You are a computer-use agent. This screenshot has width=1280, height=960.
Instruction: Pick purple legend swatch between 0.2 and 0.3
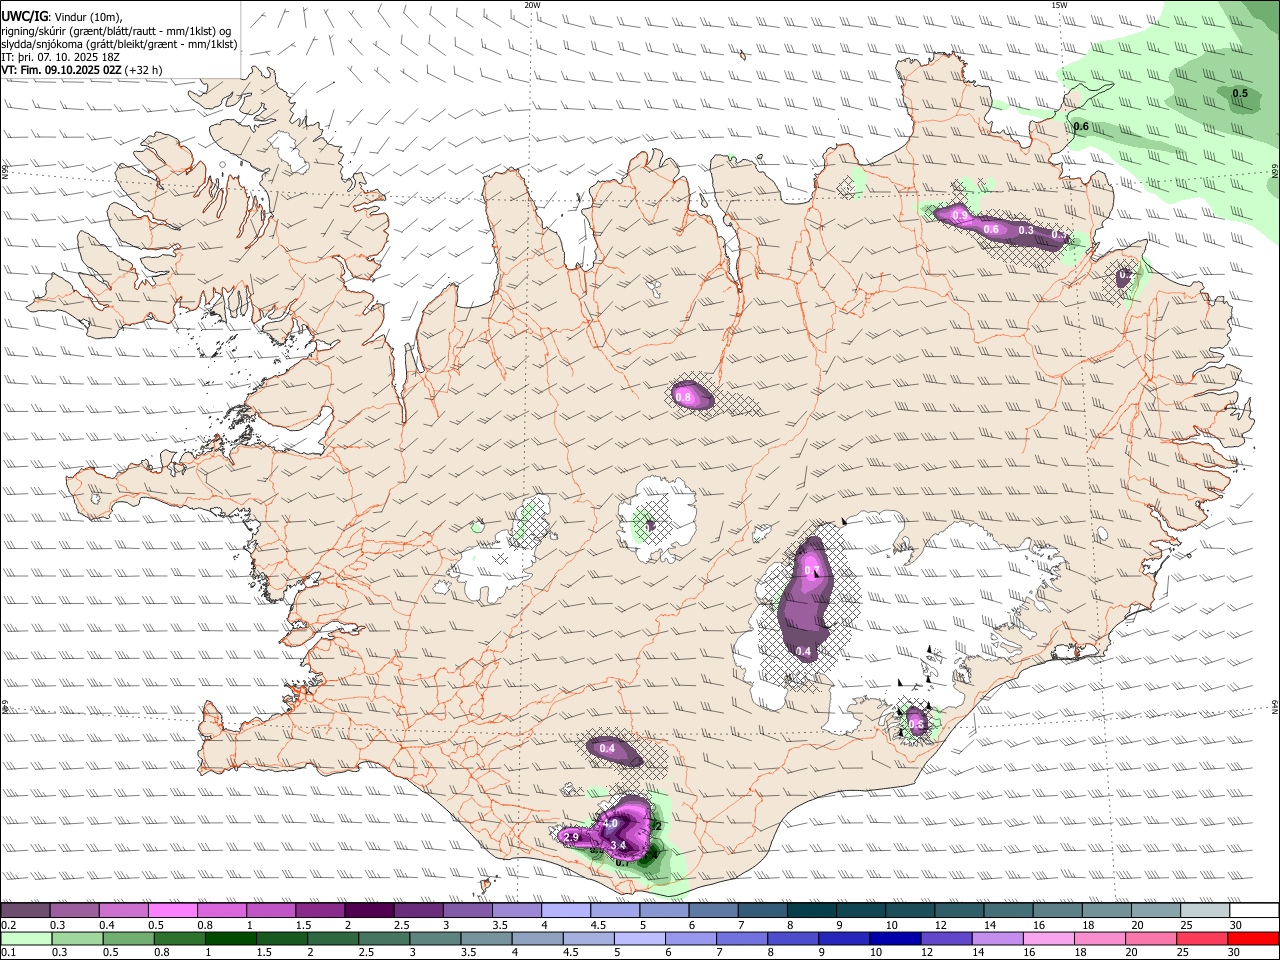(26, 910)
